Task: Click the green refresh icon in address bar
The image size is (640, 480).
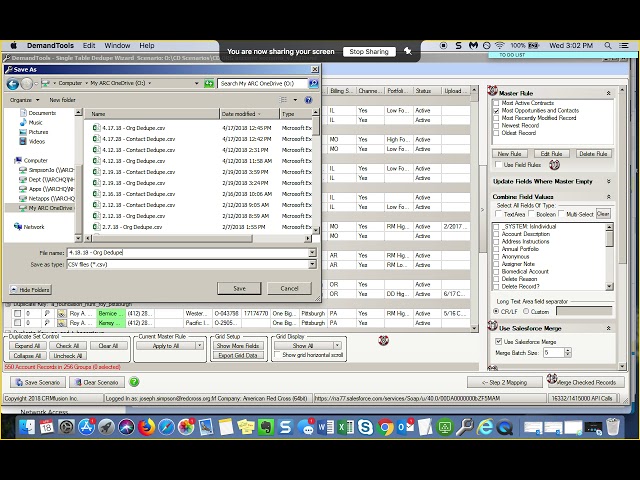Action: (209, 83)
